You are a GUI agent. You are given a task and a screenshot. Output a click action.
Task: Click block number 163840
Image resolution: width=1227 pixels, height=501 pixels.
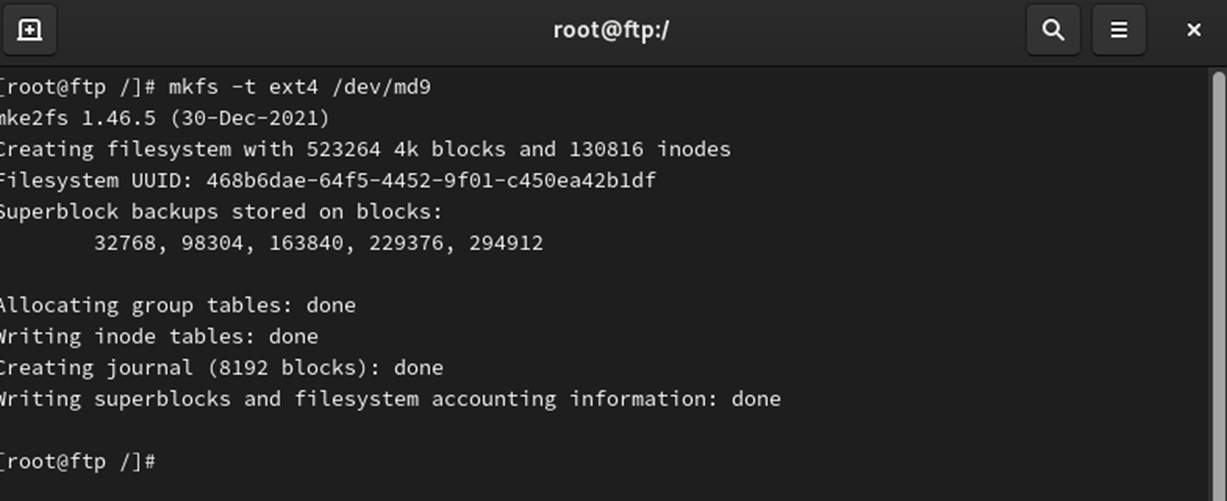click(308, 243)
